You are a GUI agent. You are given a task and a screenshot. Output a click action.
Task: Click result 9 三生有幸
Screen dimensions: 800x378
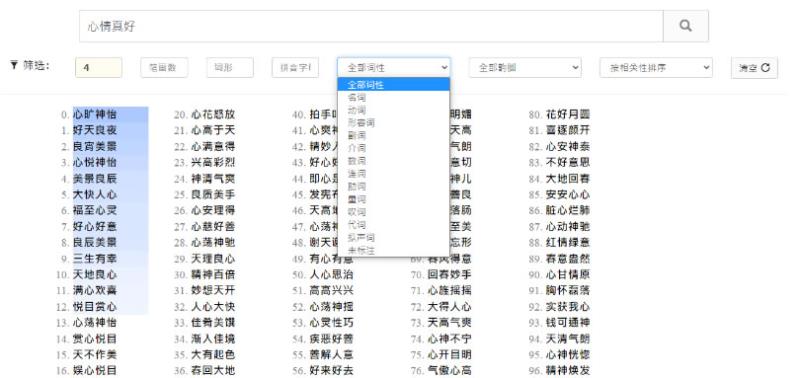95,259
